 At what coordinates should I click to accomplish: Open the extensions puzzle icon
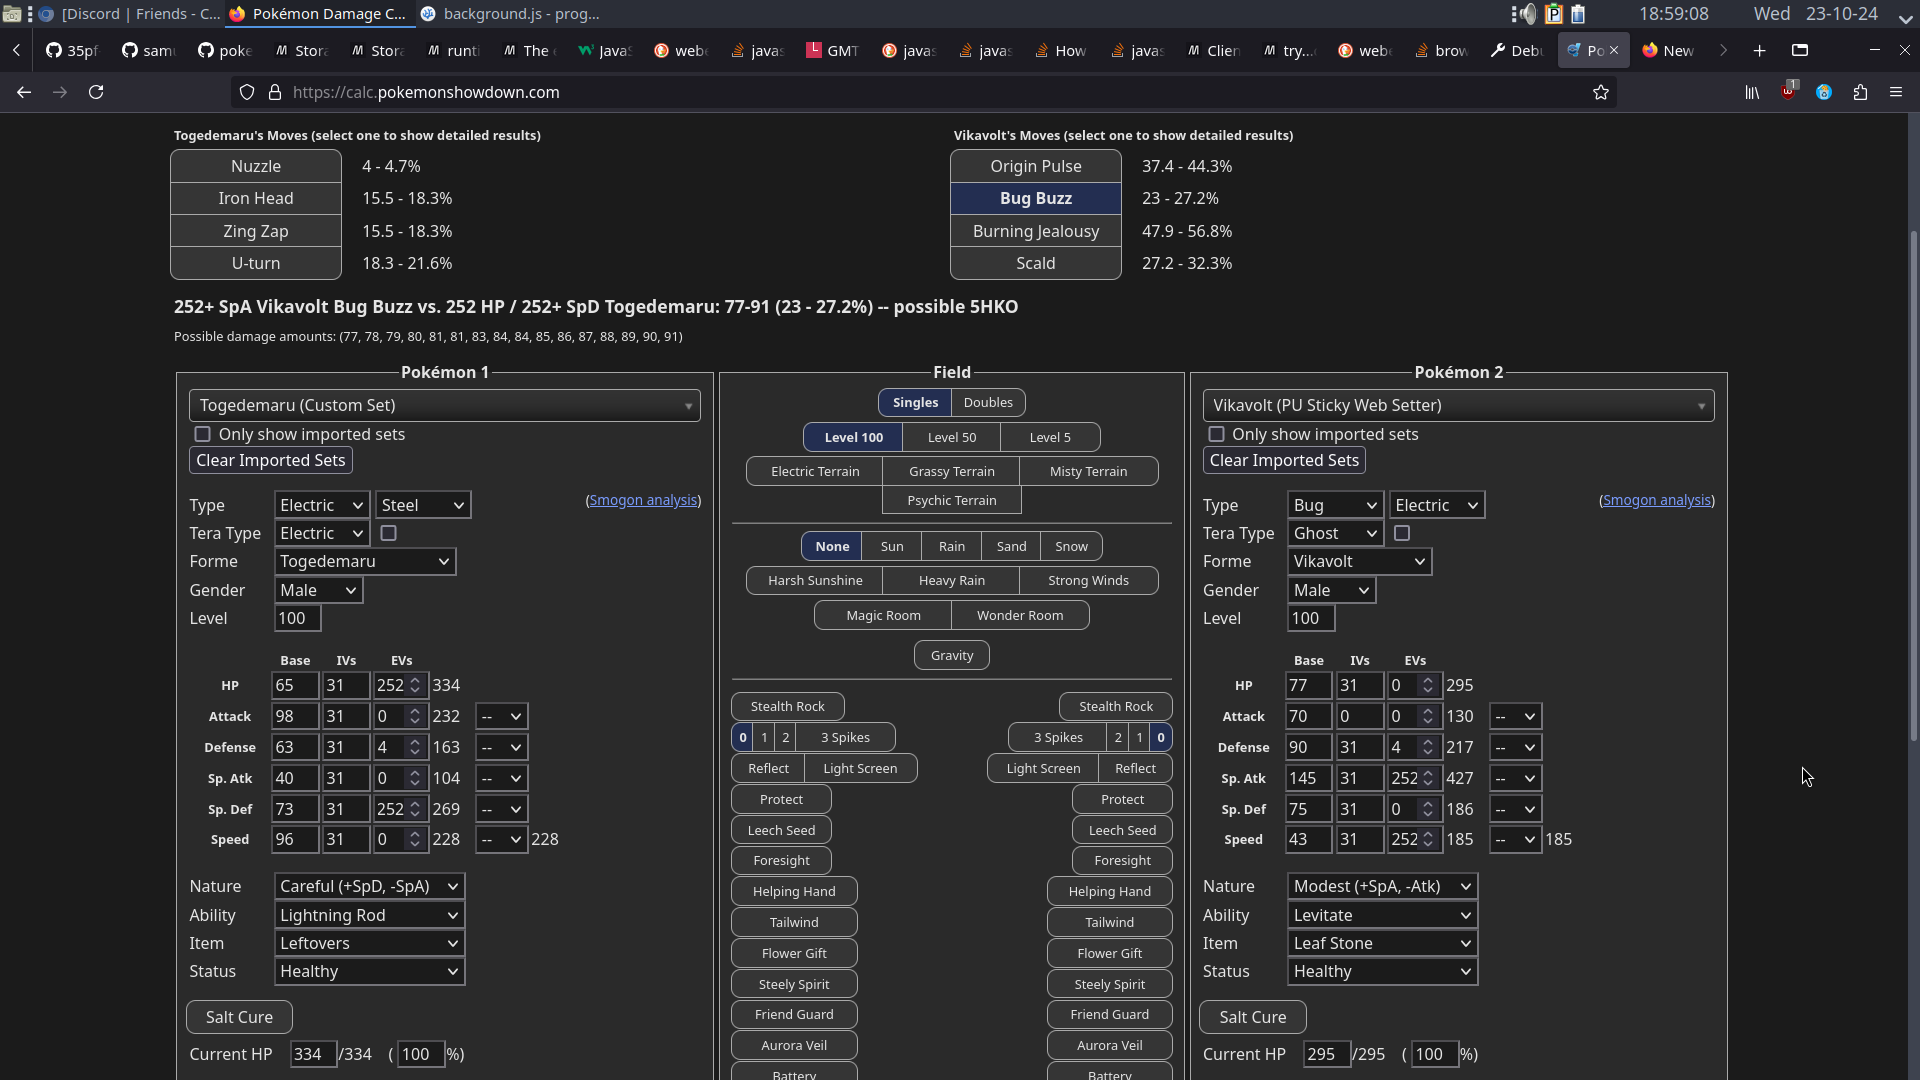click(x=1860, y=92)
